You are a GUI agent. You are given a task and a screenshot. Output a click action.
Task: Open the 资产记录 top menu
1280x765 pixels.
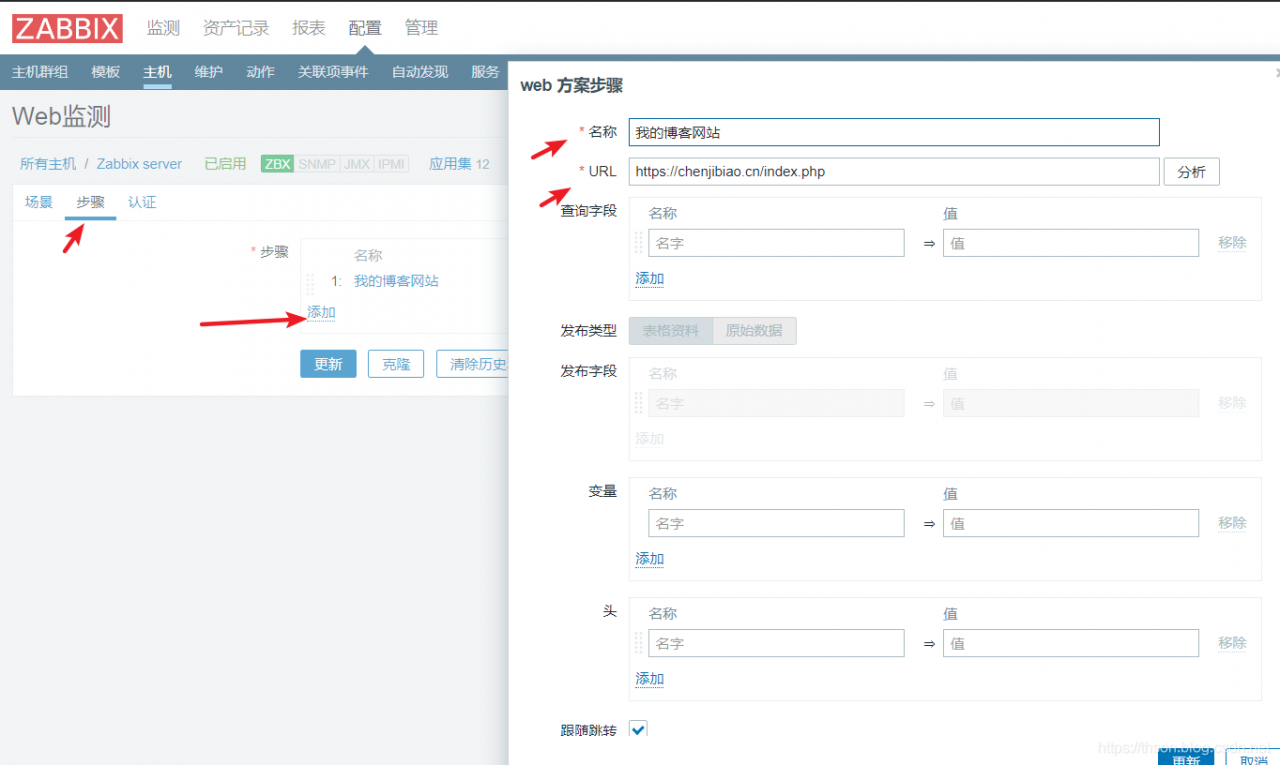pos(236,28)
